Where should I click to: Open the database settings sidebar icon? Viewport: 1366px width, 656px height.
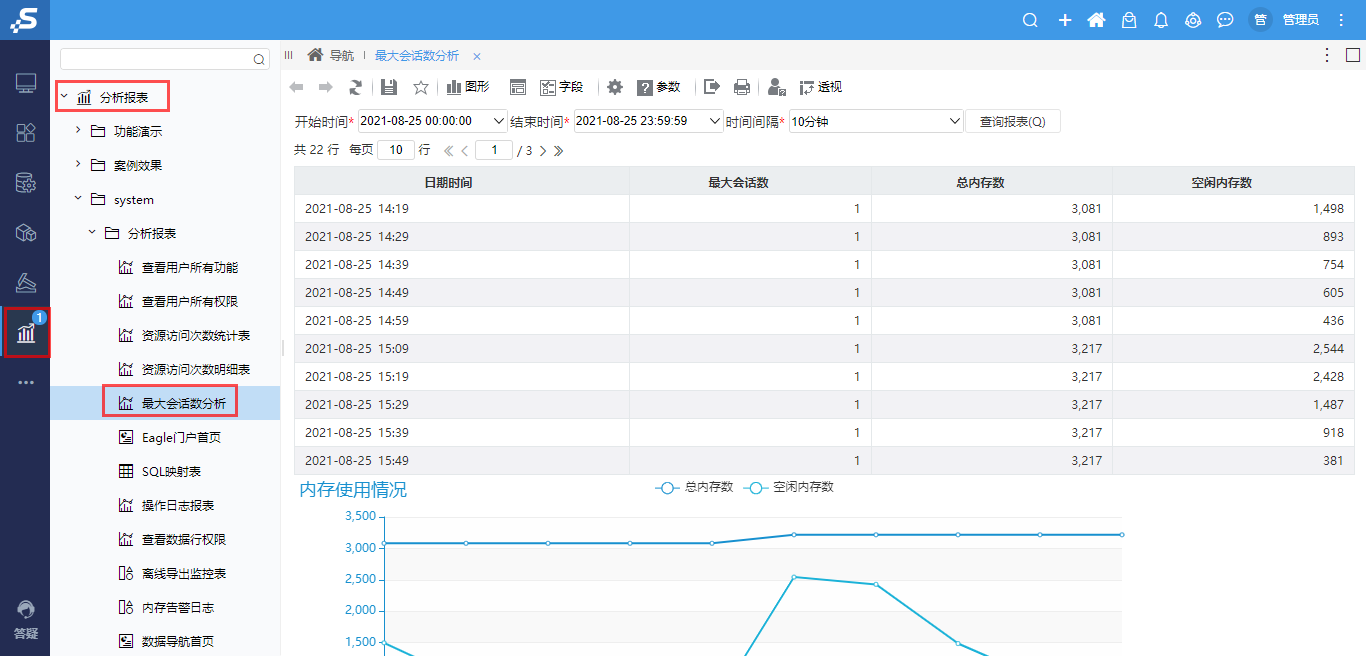(x=26, y=183)
